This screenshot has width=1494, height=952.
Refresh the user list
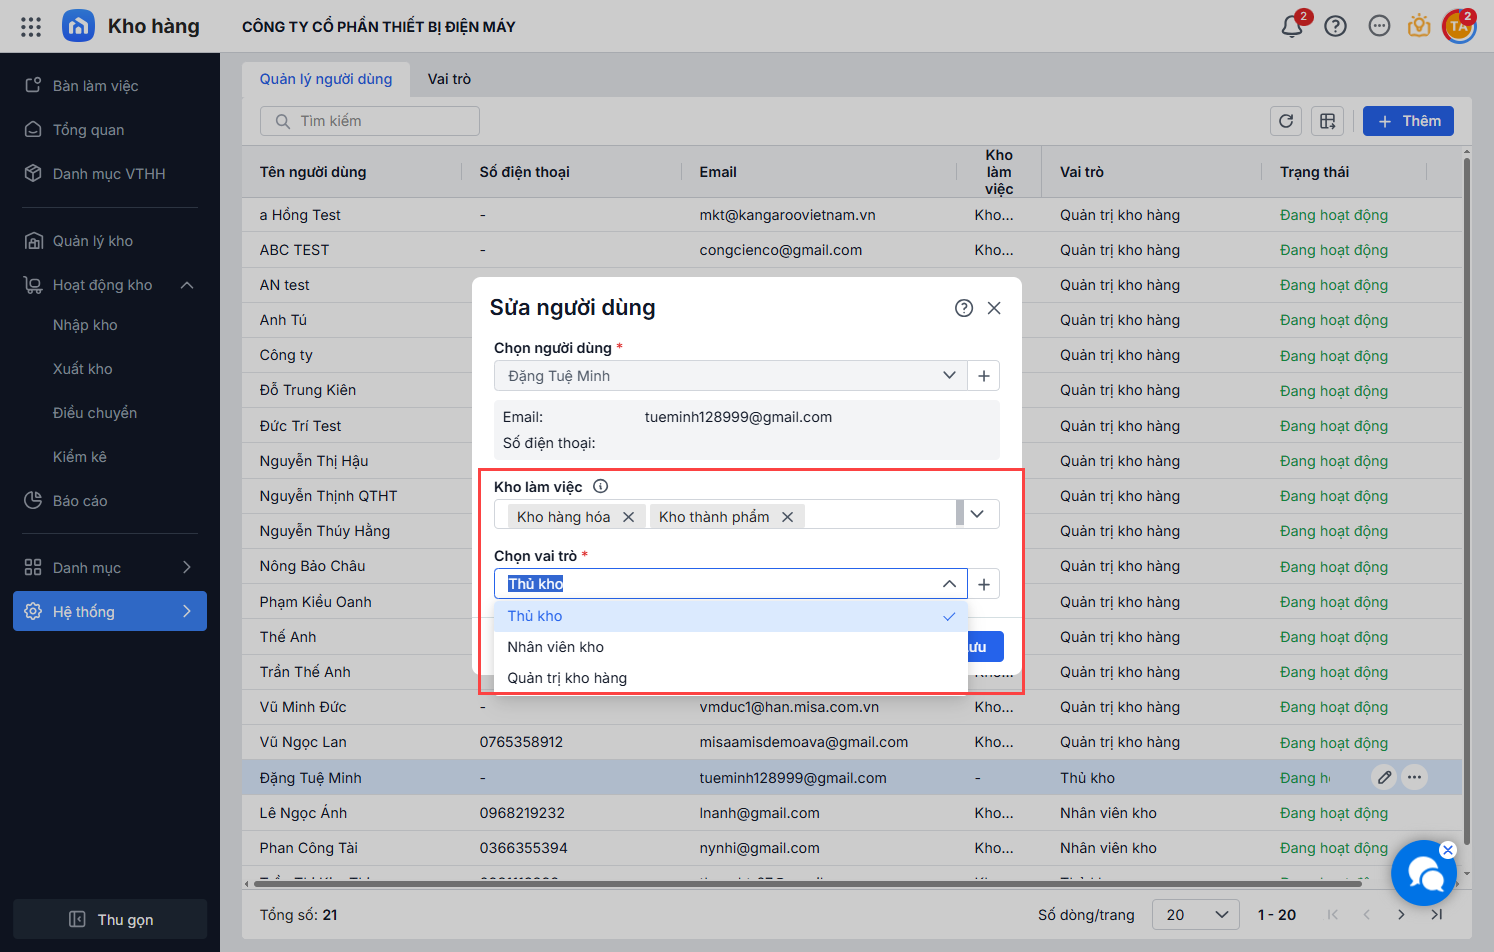[1286, 121]
